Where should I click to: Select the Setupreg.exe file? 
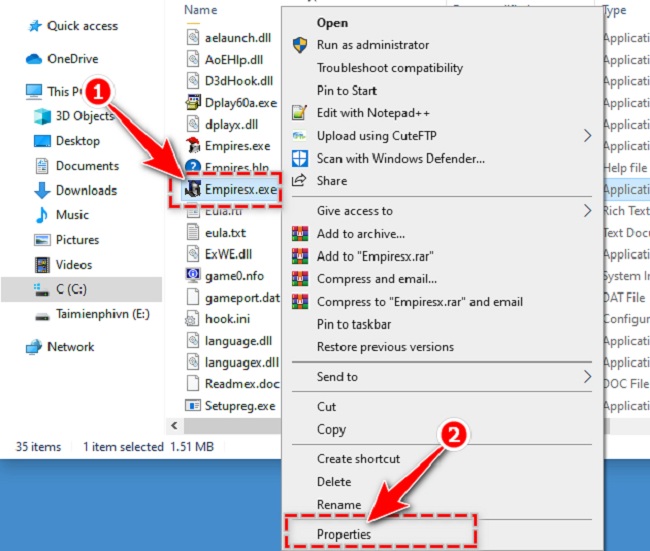point(239,405)
